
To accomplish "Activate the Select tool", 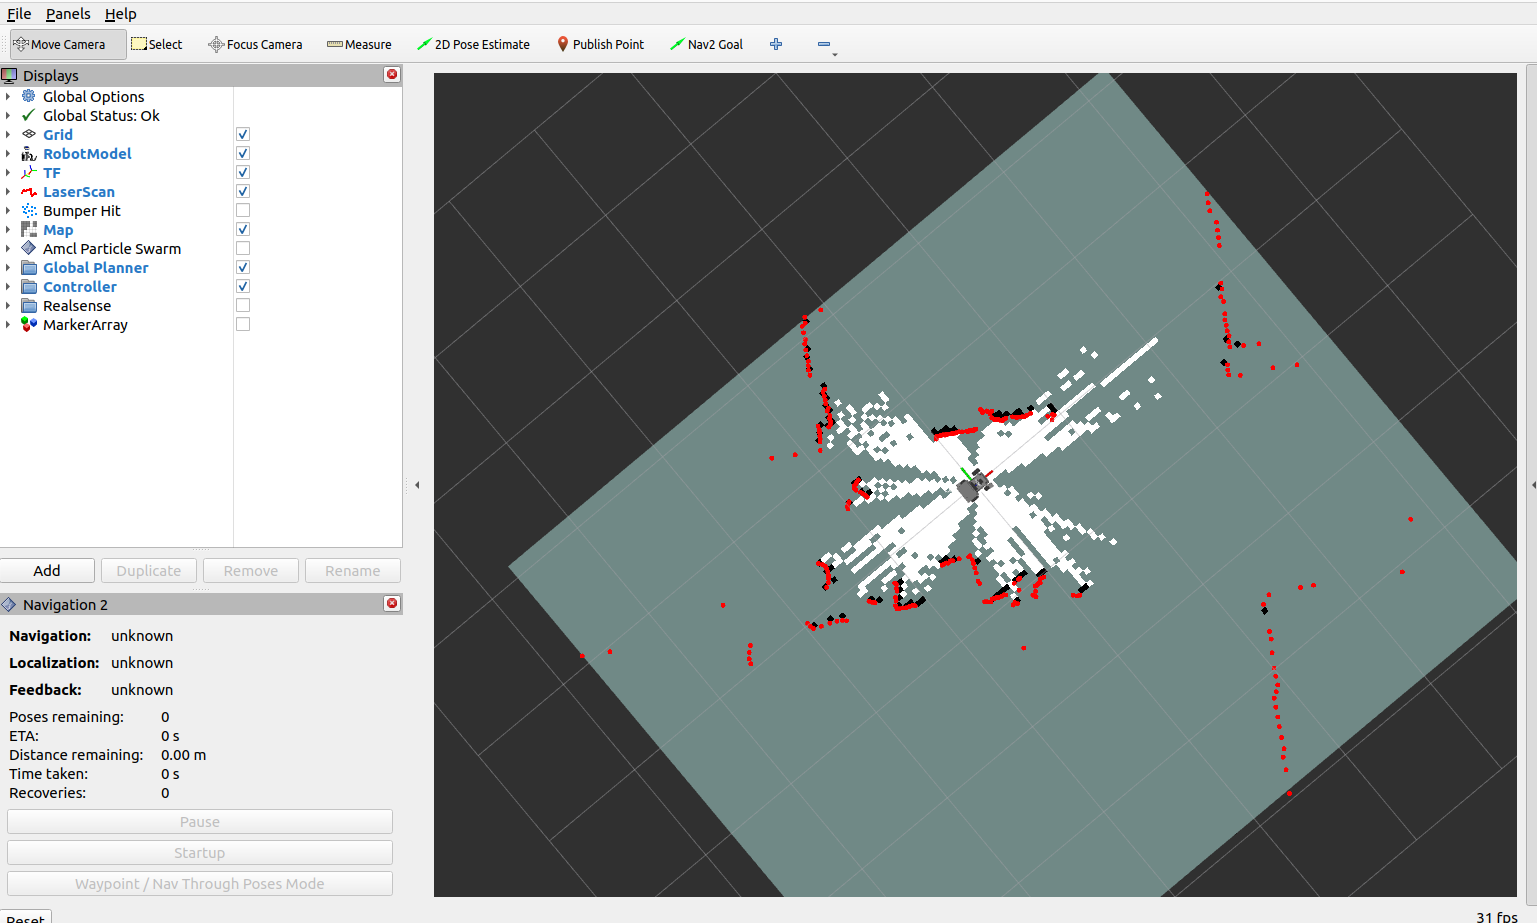I will point(157,44).
